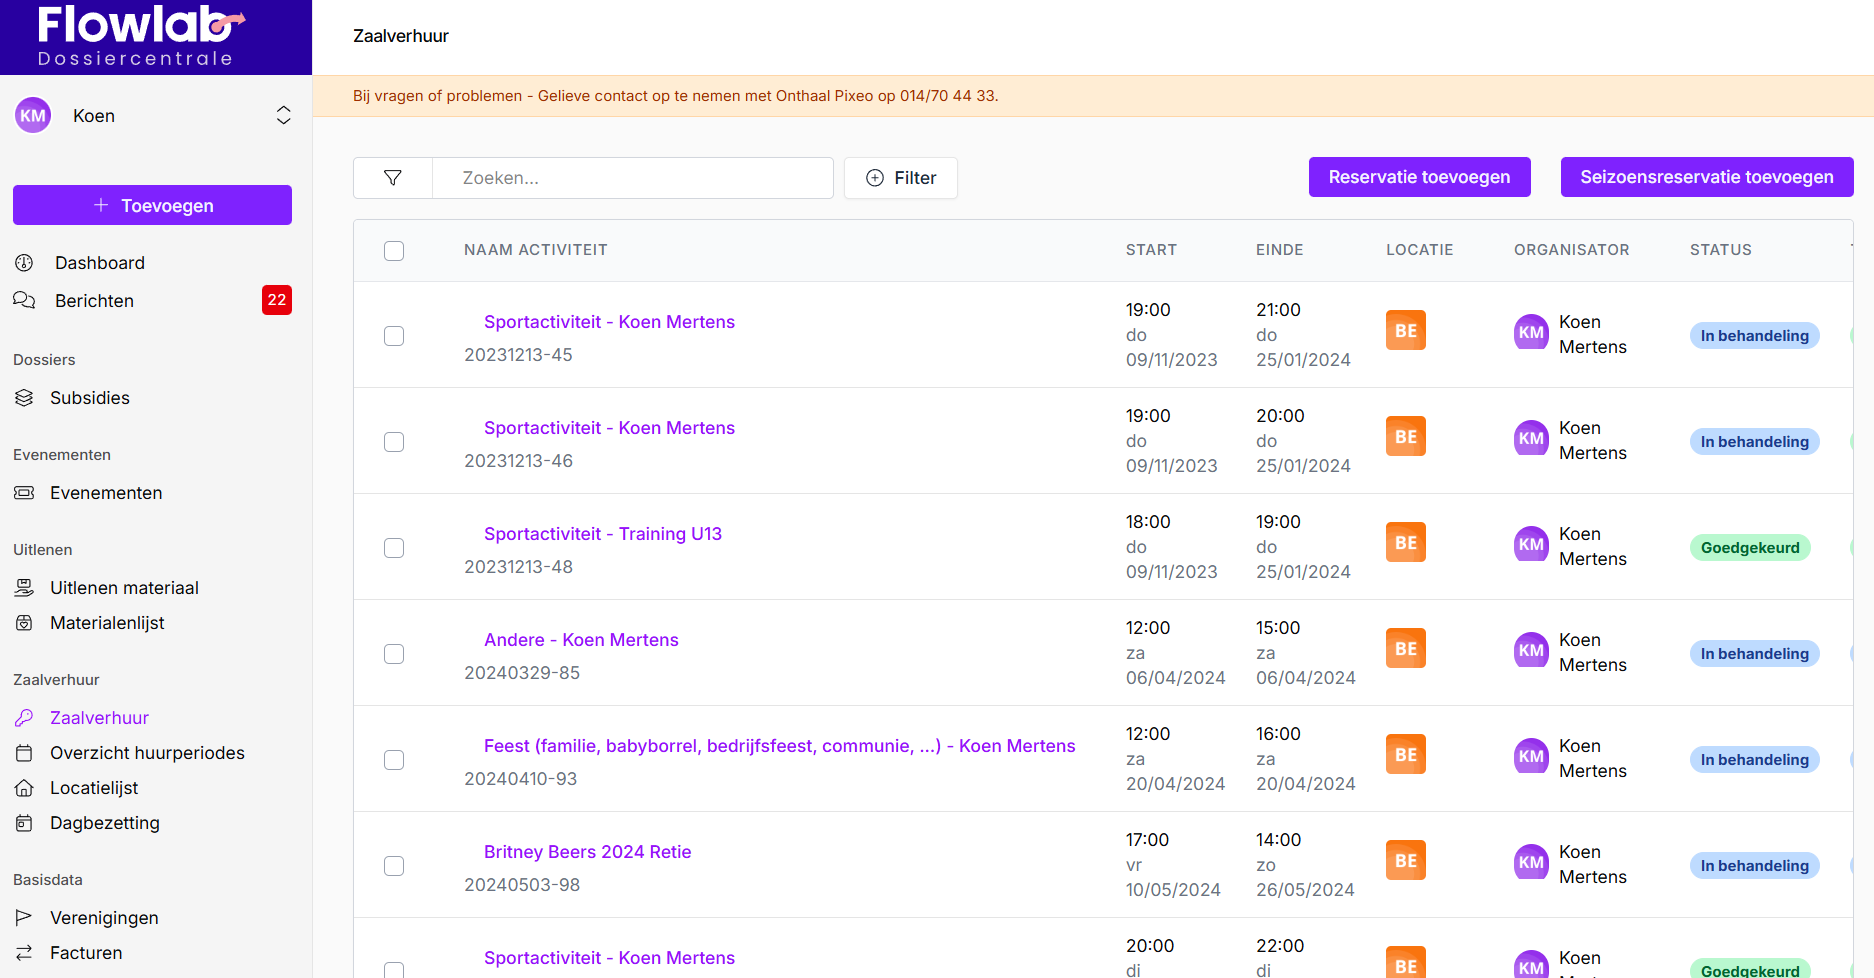Click the funnel filter icon beside search
Image resolution: width=1874 pixels, height=978 pixels.
click(393, 178)
